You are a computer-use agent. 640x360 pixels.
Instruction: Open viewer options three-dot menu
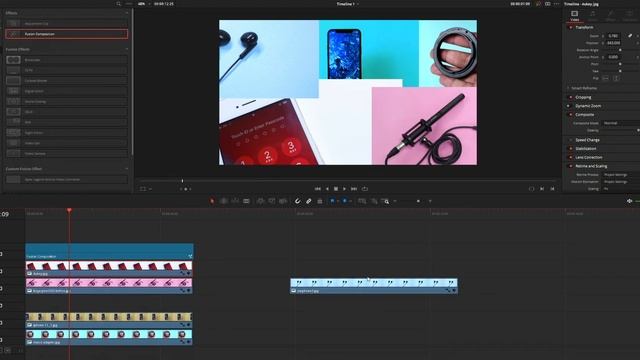[x=556, y=4]
